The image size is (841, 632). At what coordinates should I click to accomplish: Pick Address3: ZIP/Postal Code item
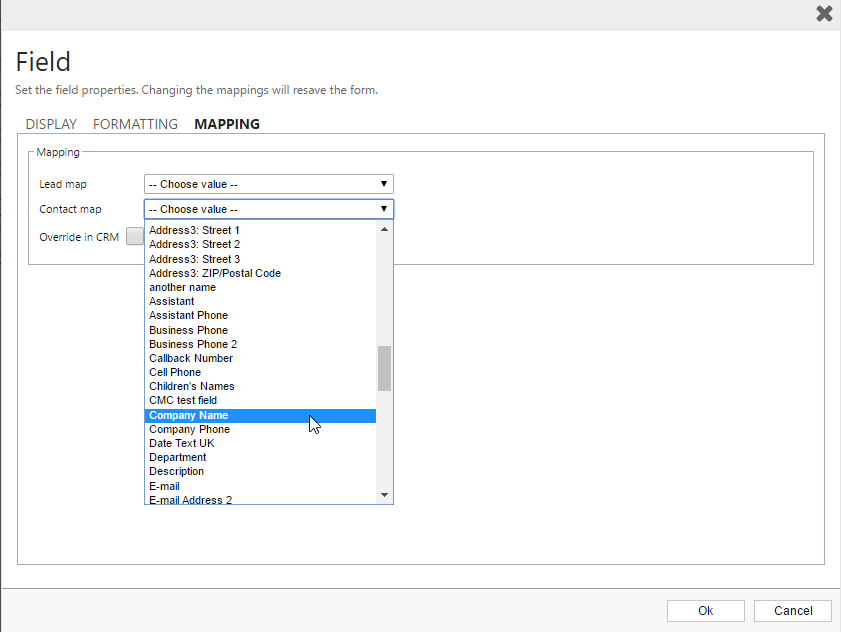pyautogui.click(x=215, y=273)
